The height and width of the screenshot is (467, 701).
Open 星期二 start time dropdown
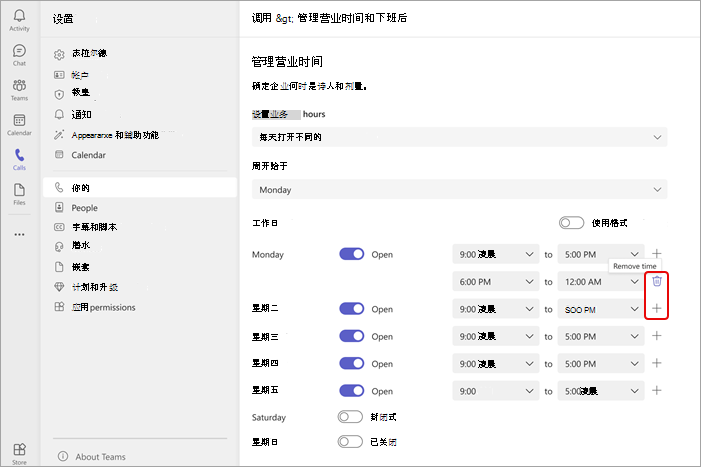(x=496, y=309)
